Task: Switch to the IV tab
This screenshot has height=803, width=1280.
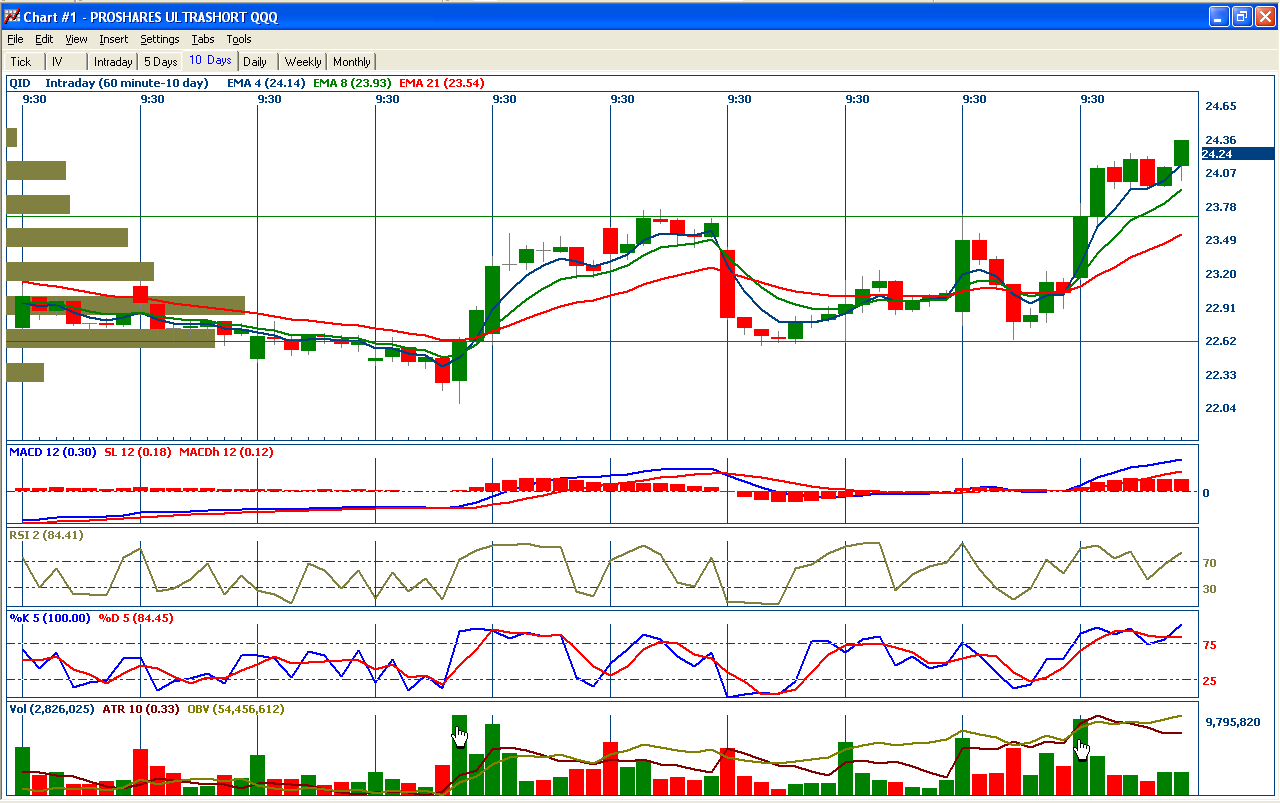Action: pyautogui.click(x=57, y=62)
